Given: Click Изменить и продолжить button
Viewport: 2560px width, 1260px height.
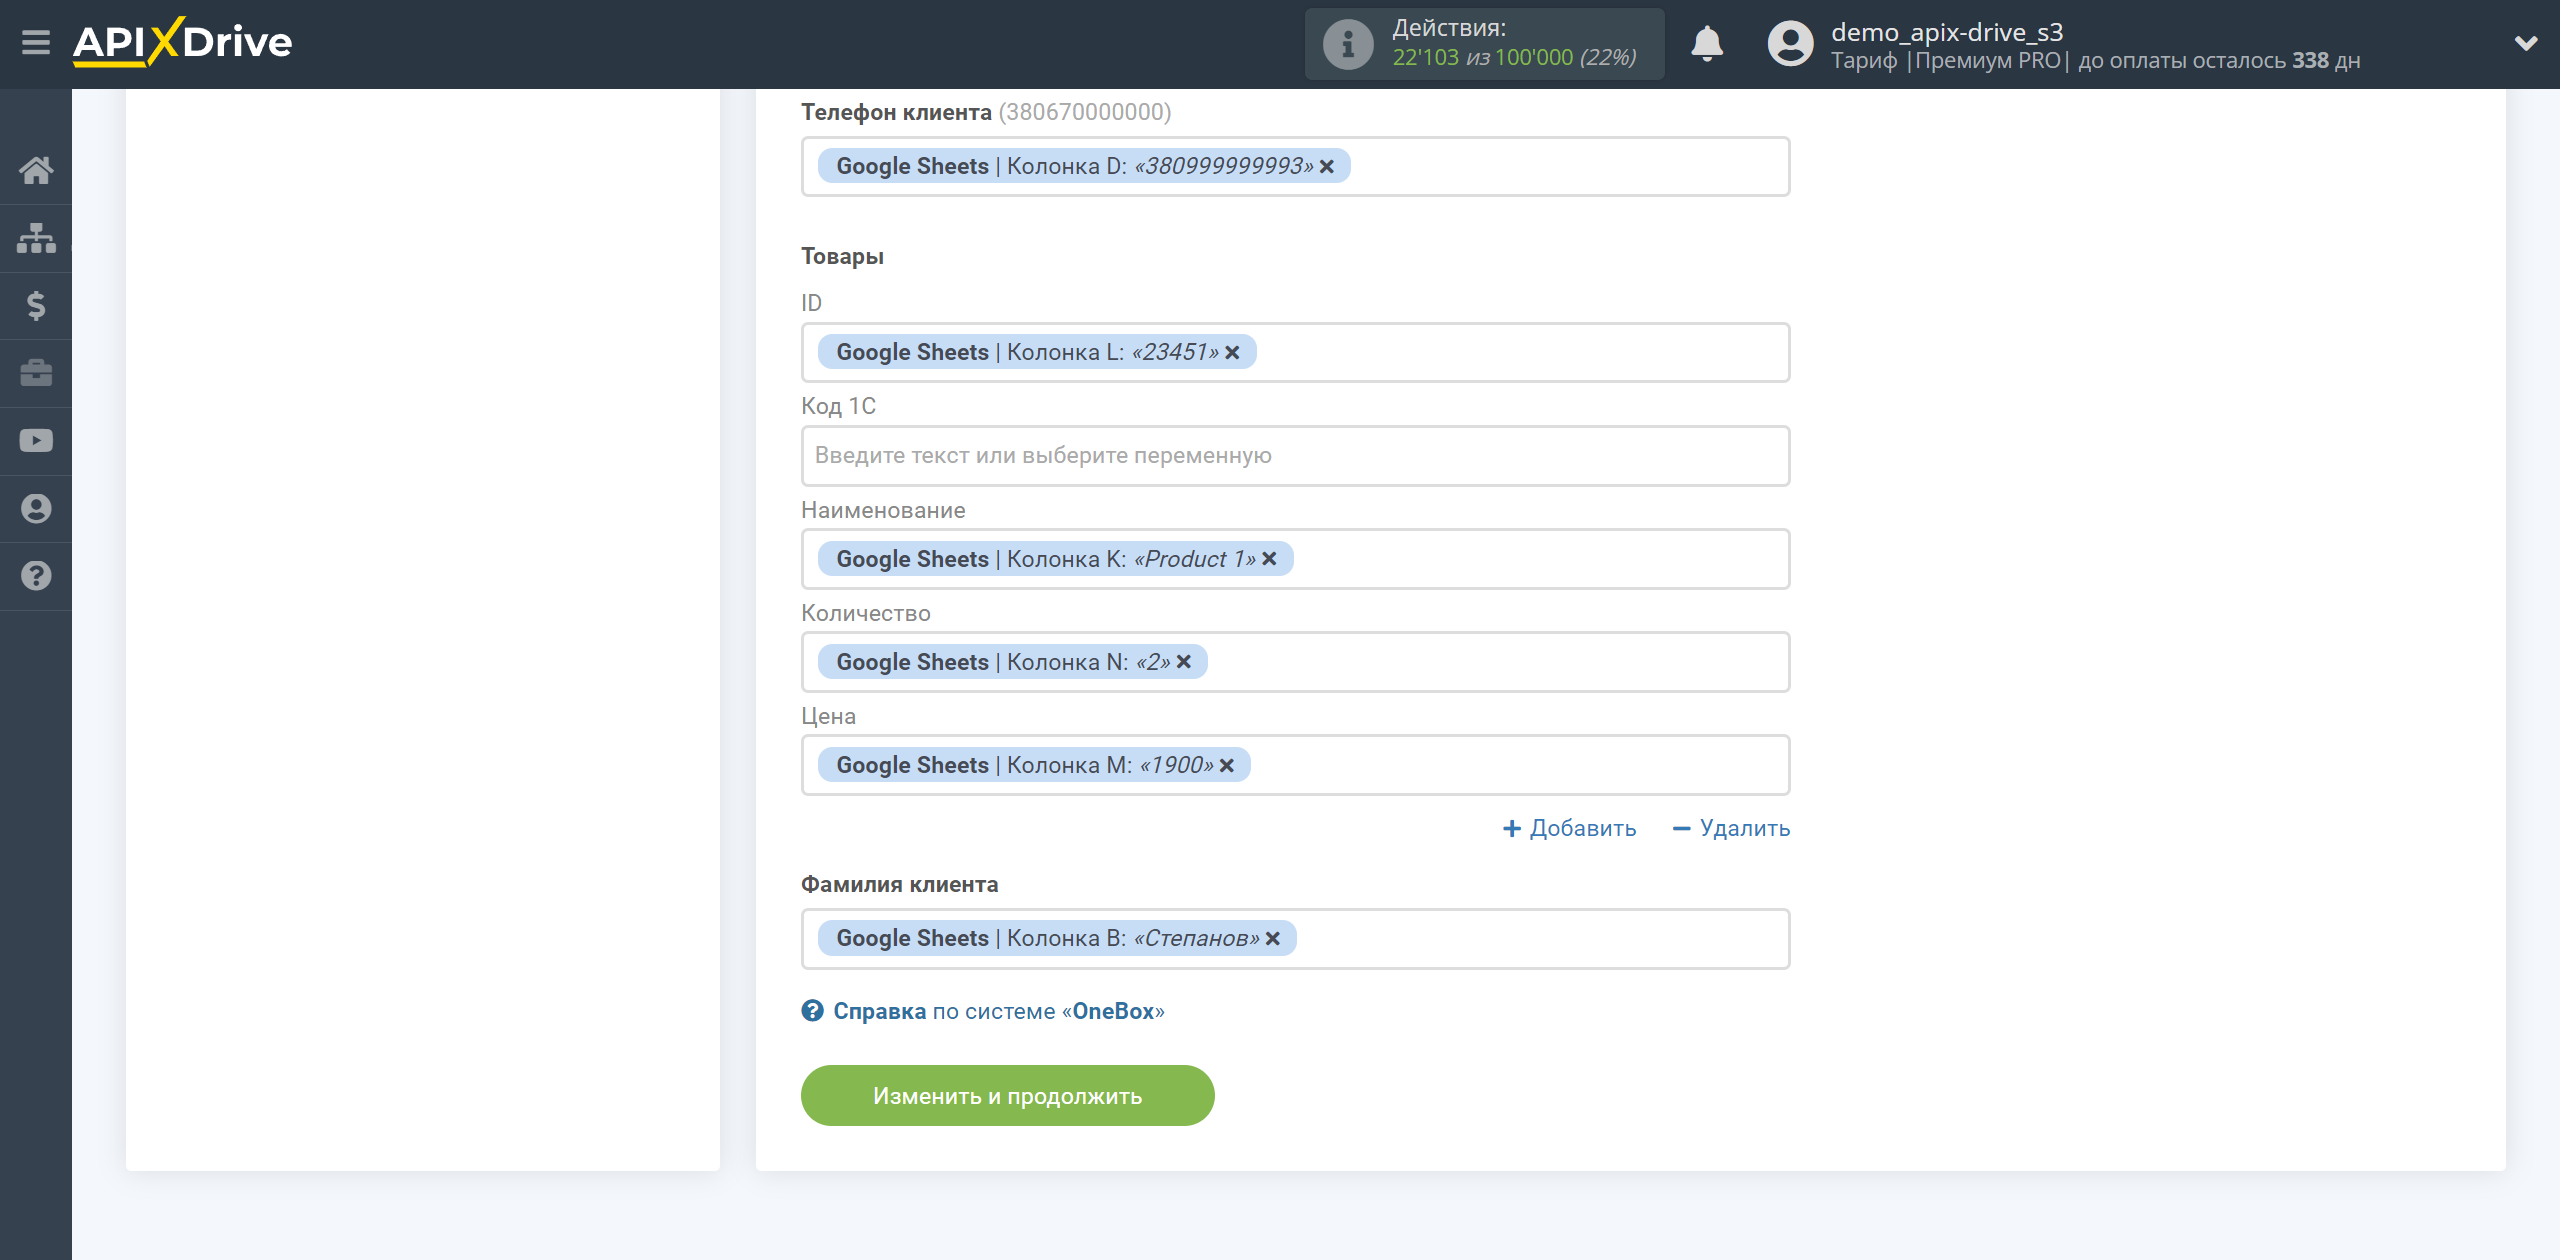Looking at the screenshot, I should tap(1007, 1095).
